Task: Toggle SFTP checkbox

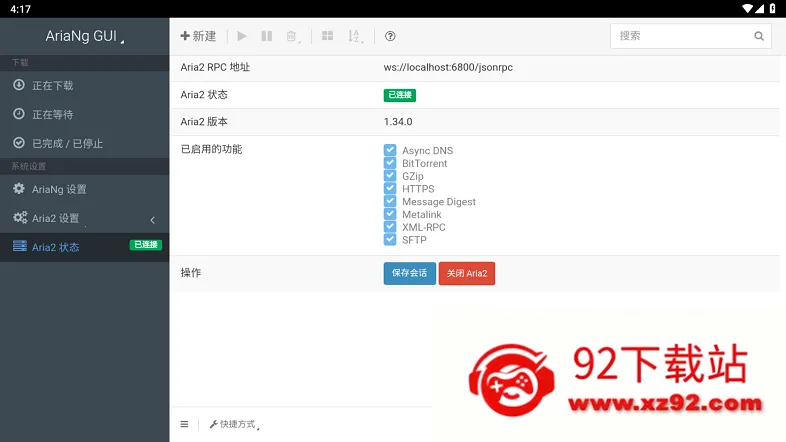Action: click(x=390, y=240)
